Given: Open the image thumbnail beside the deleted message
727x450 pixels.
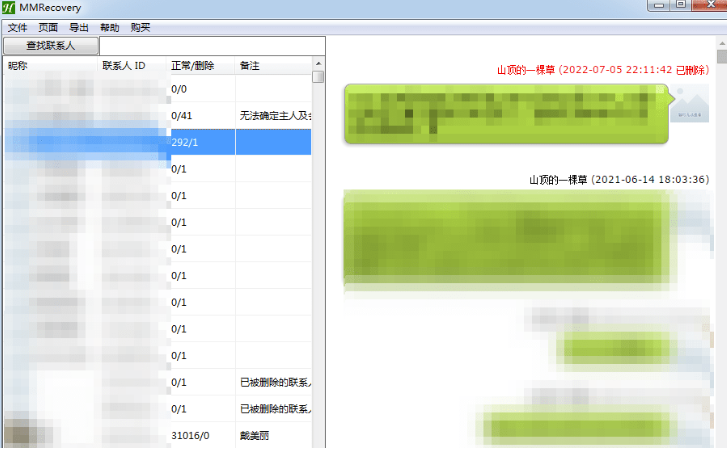Looking at the screenshot, I should [x=690, y=104].
